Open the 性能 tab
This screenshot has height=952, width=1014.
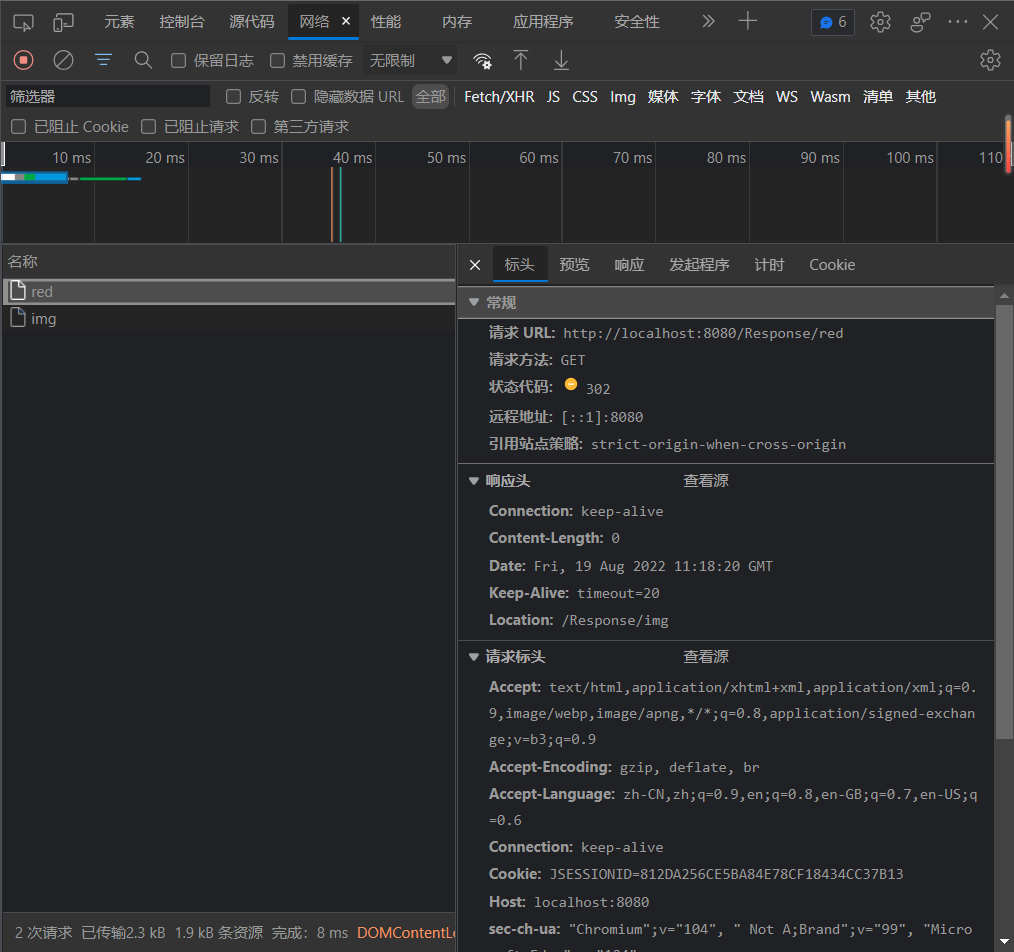385,22
